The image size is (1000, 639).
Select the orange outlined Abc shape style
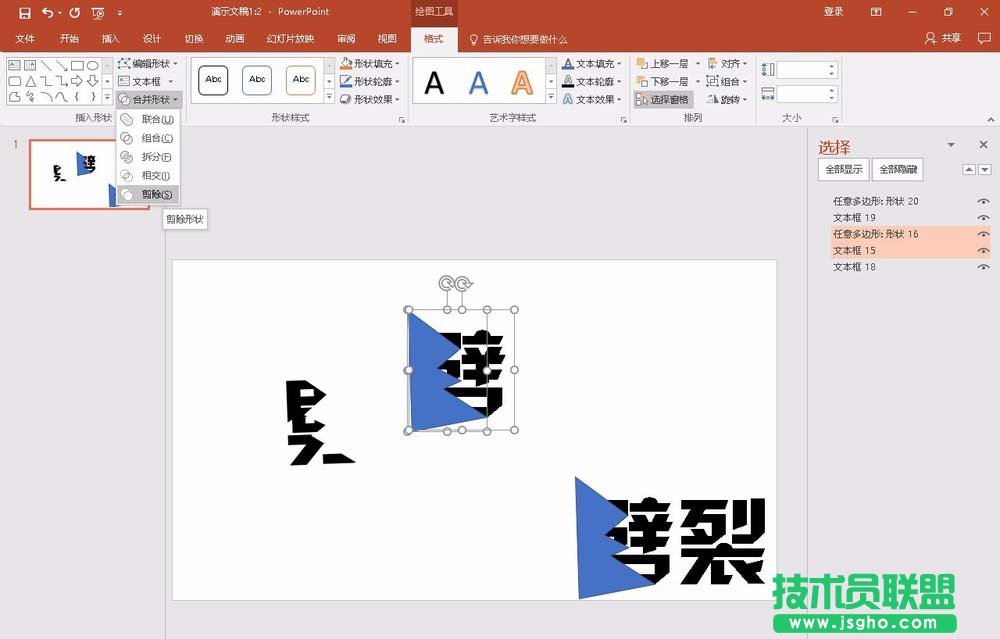click(301, 80)
